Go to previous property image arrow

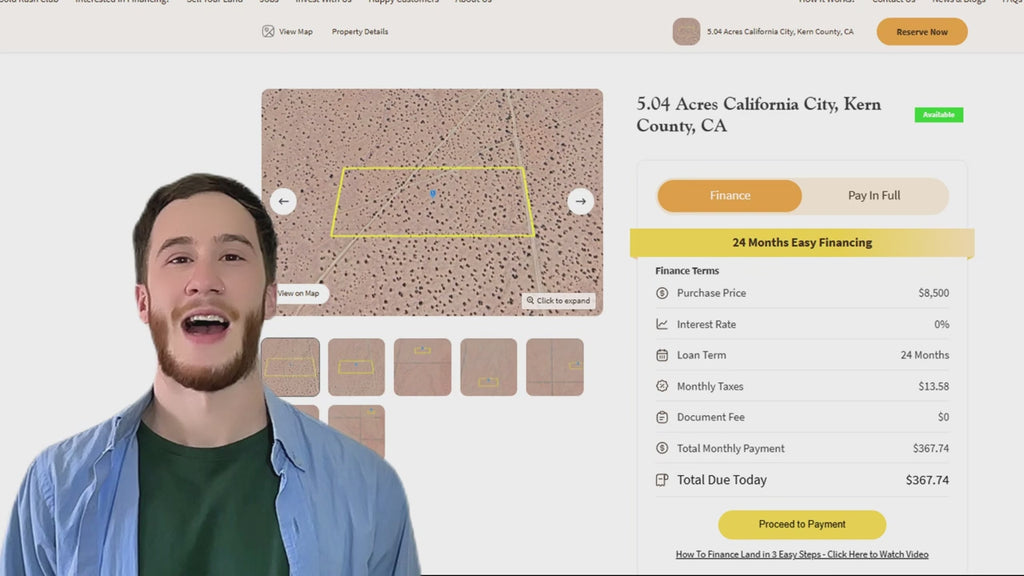pos(283,201)
